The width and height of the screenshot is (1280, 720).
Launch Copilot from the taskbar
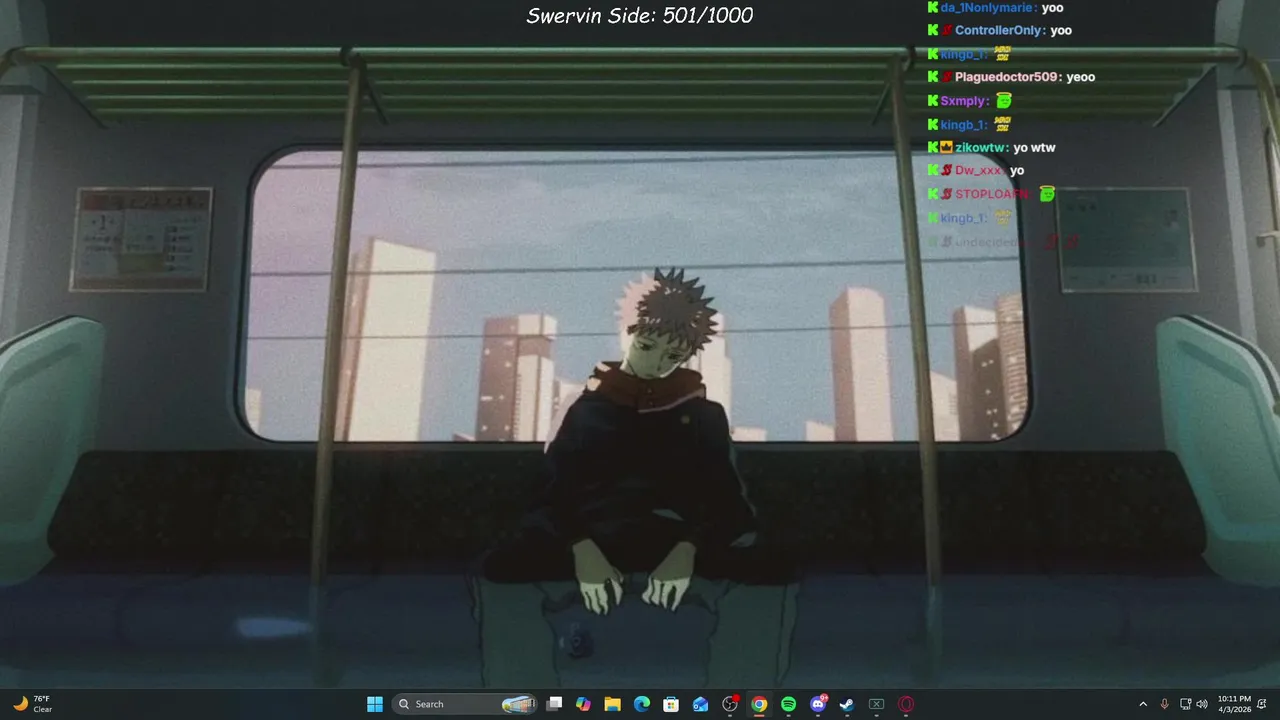coord(584,704)
